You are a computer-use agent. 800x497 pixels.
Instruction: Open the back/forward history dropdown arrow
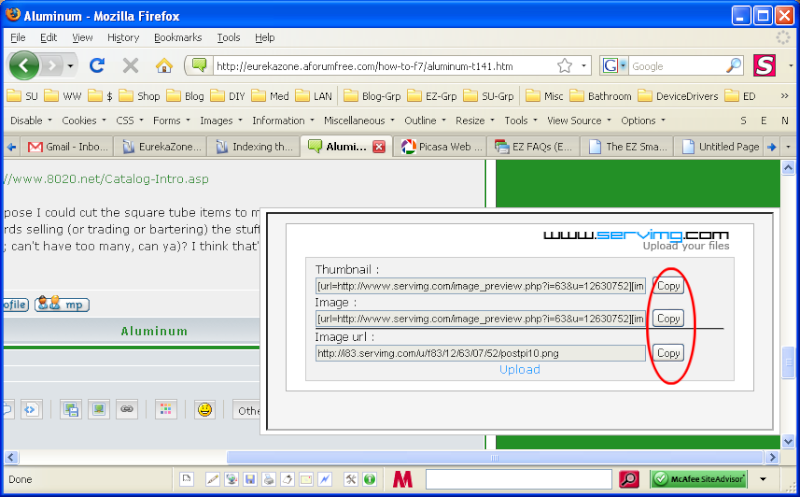point(70,66)
